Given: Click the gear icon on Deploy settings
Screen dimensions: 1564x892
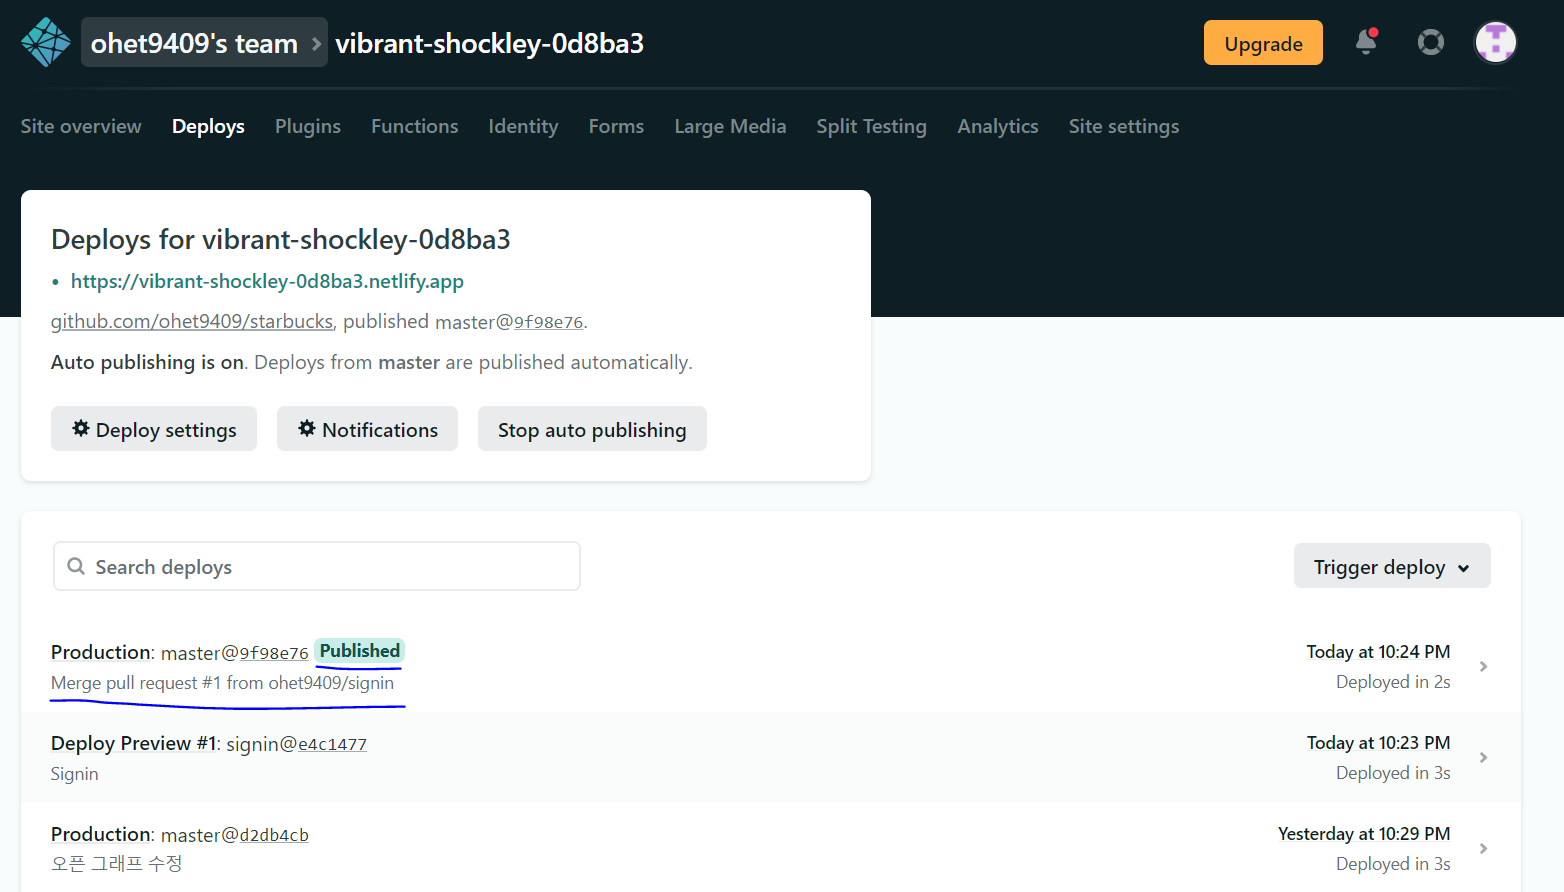Looking at the screenshot, I should [x=81, y=428].
